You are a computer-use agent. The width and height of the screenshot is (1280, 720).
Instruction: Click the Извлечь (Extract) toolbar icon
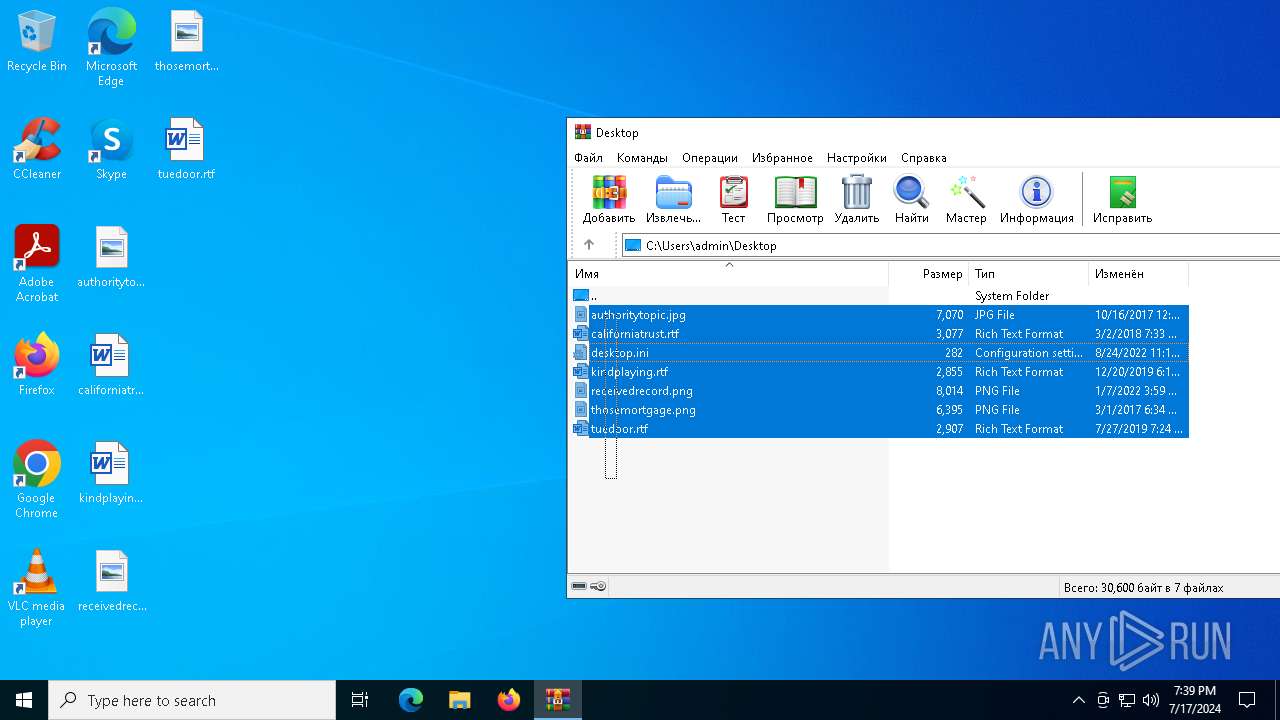673,199
